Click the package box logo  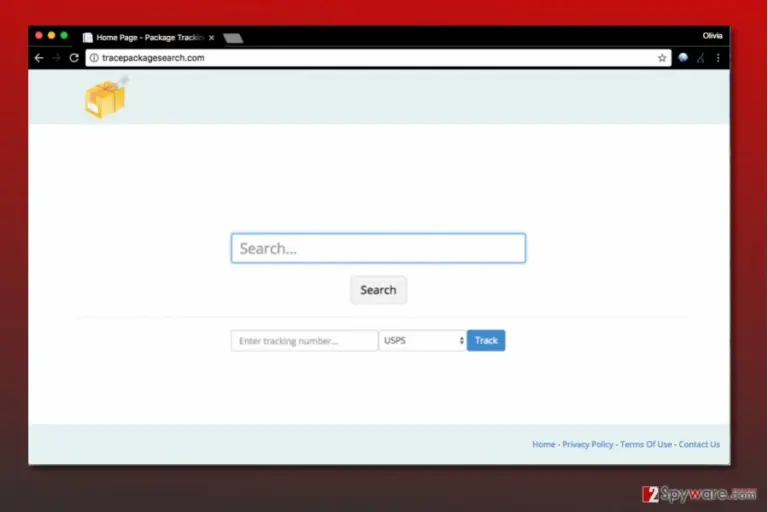click(x=106, y=97)
